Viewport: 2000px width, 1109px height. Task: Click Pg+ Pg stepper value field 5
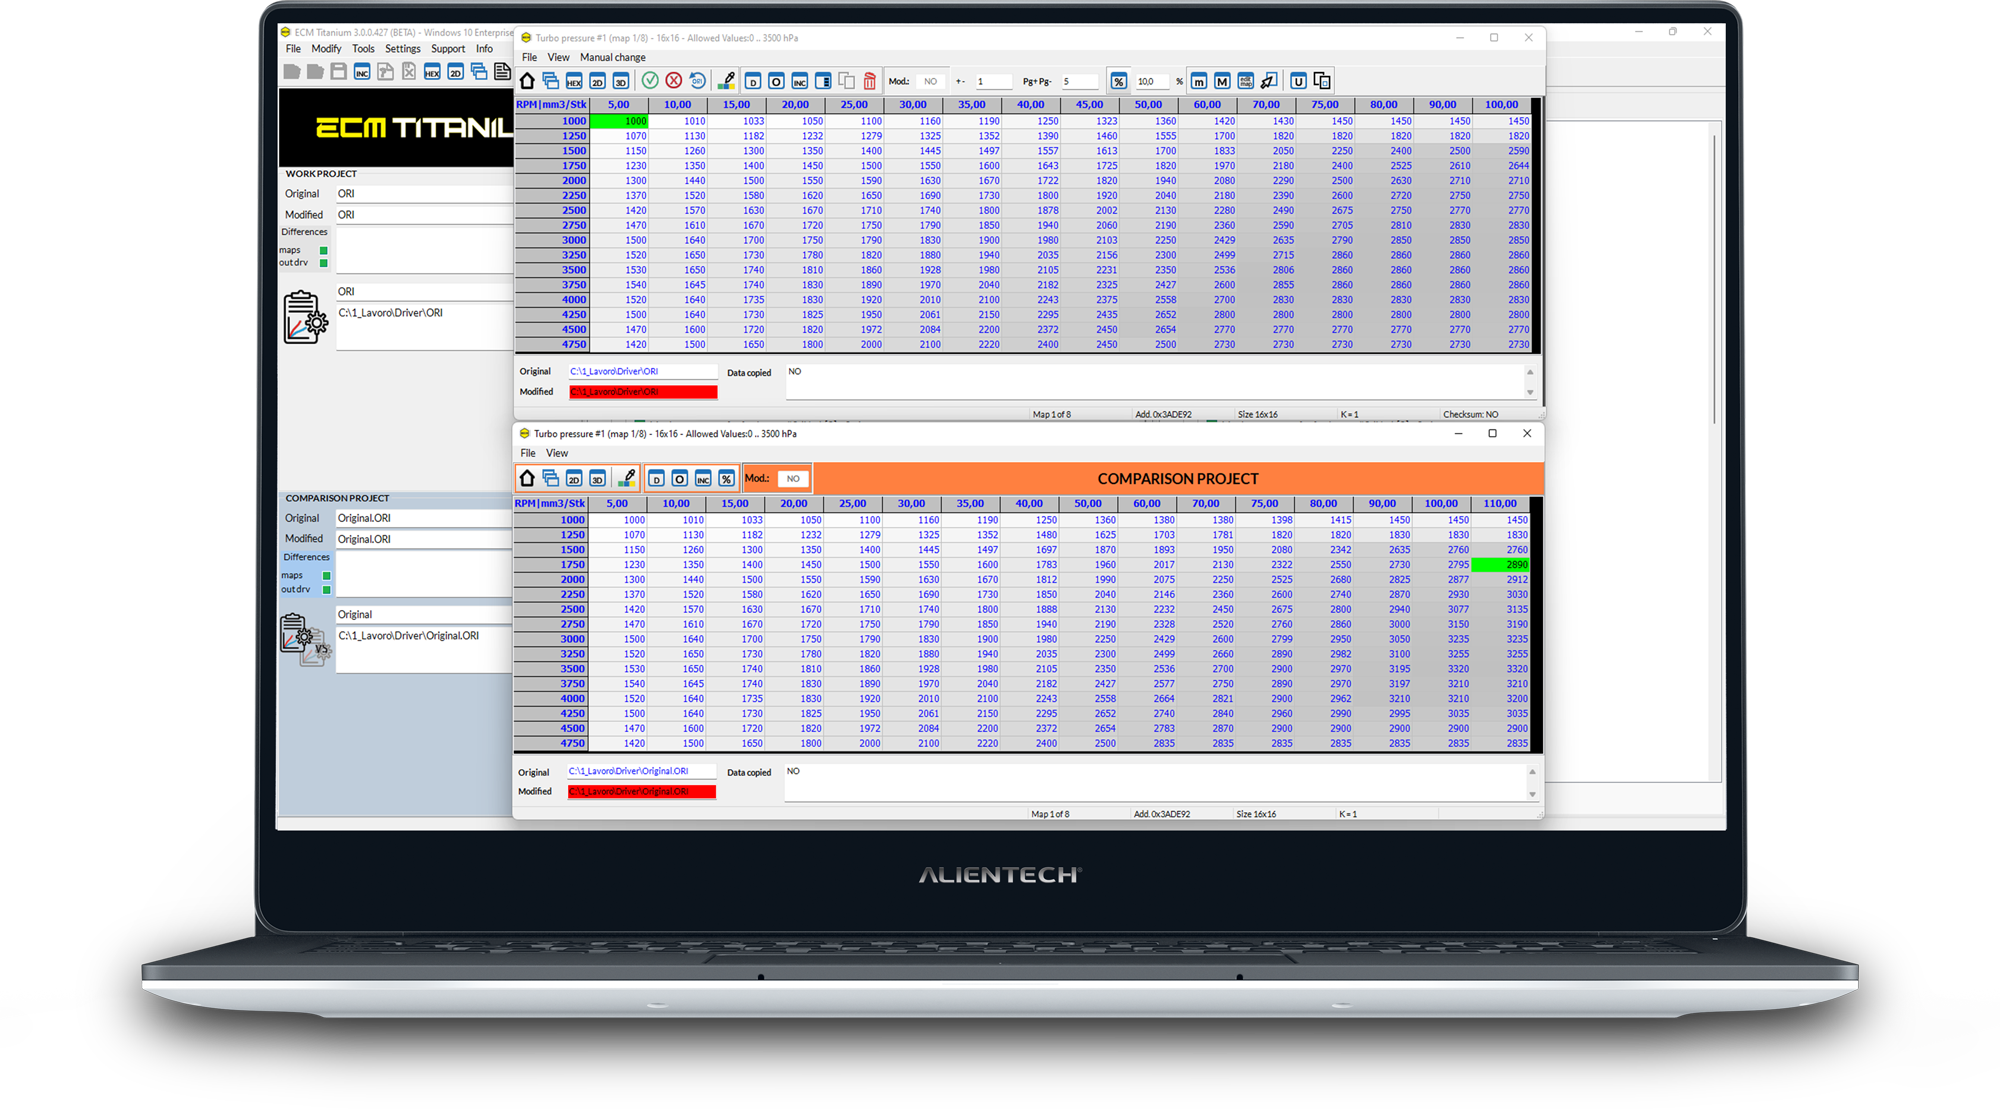coord(1085,81)
